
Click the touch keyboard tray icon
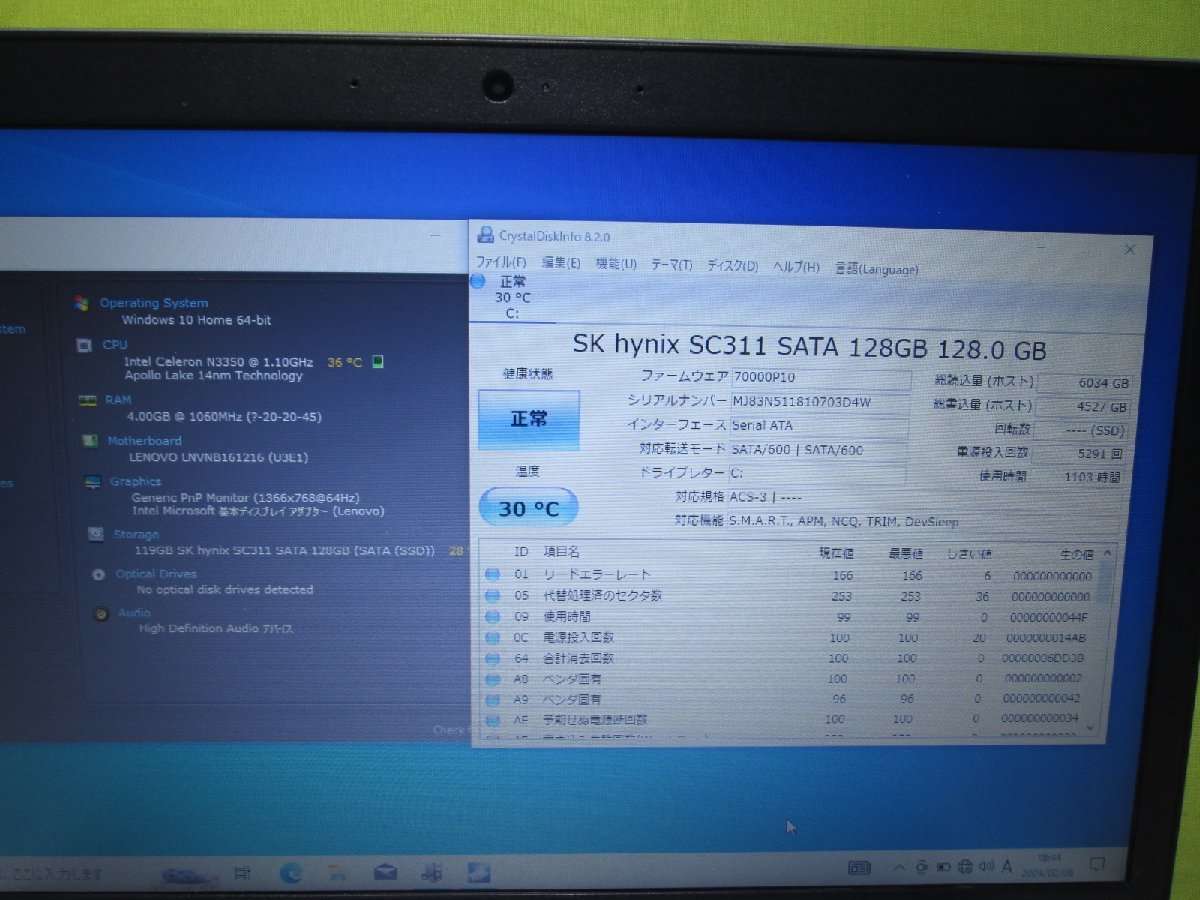[859, 866]
